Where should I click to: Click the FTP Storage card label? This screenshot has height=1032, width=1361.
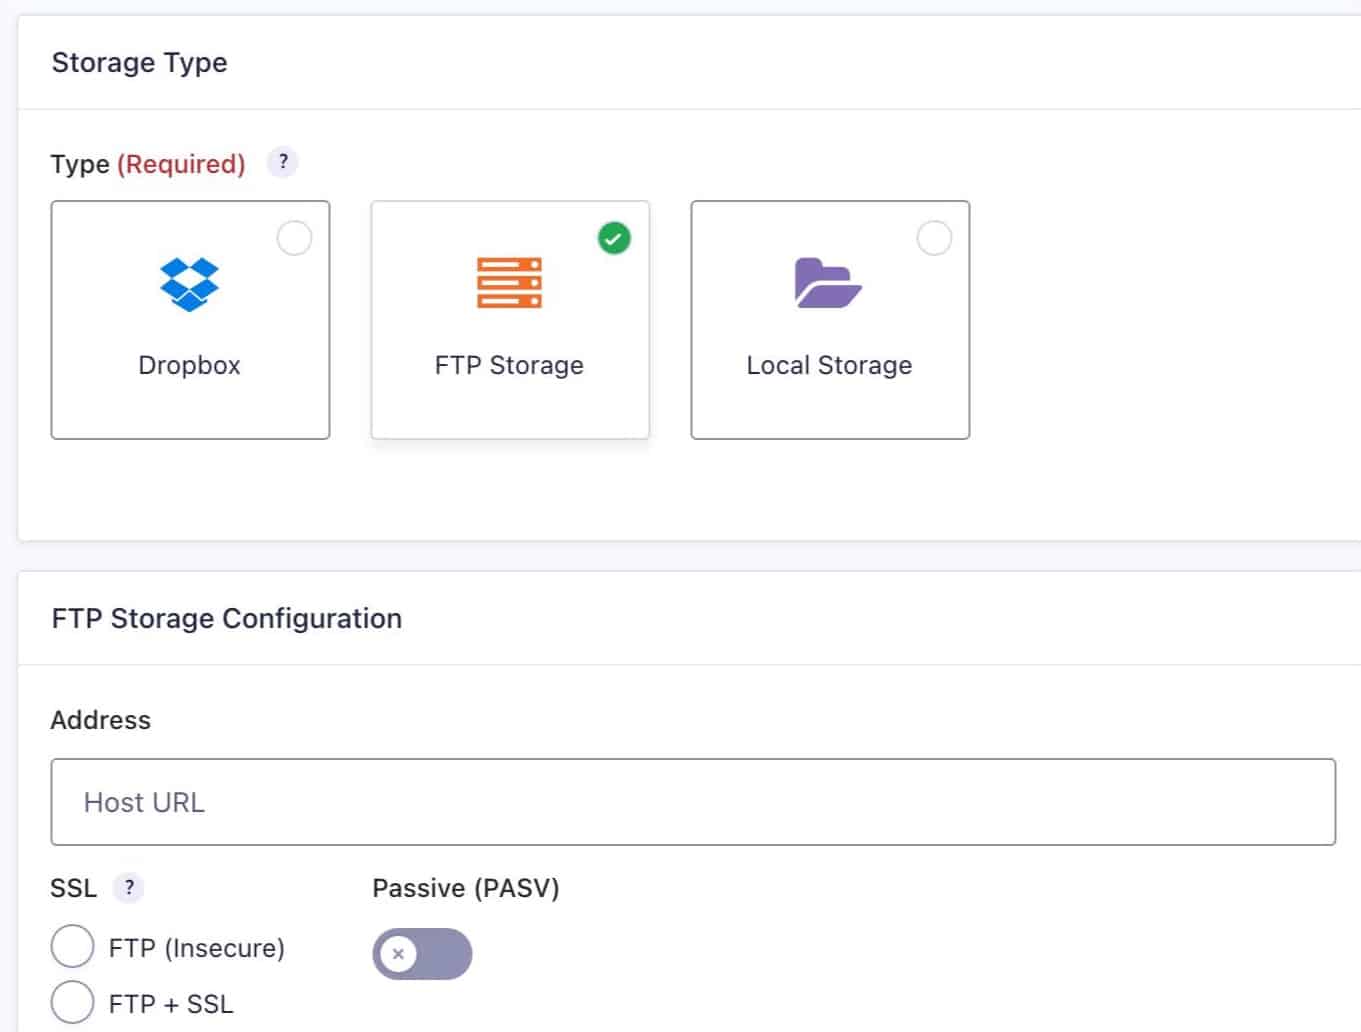[509, 365]
